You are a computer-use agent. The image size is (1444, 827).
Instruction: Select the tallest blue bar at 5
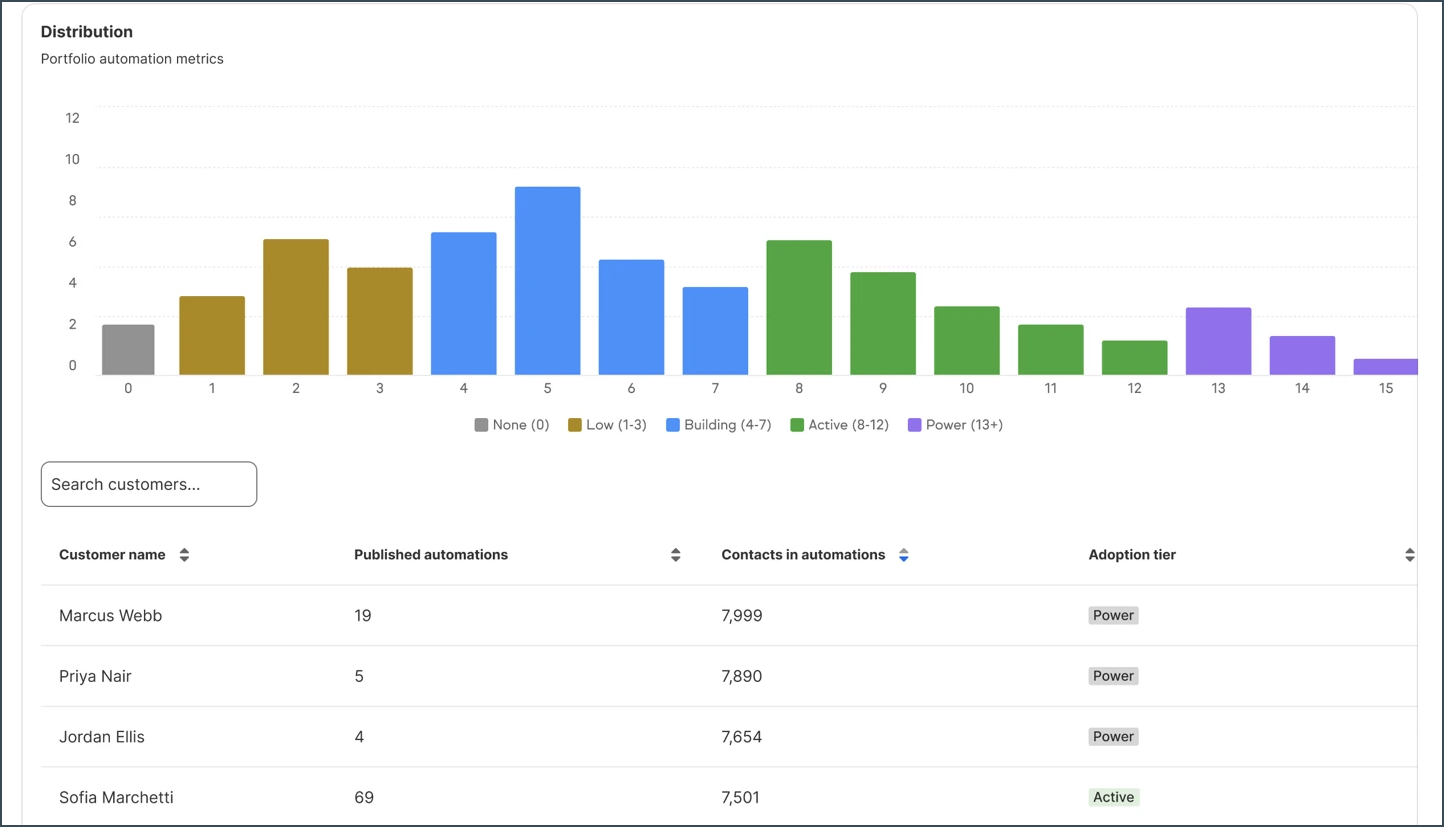[x=548, y=281]
